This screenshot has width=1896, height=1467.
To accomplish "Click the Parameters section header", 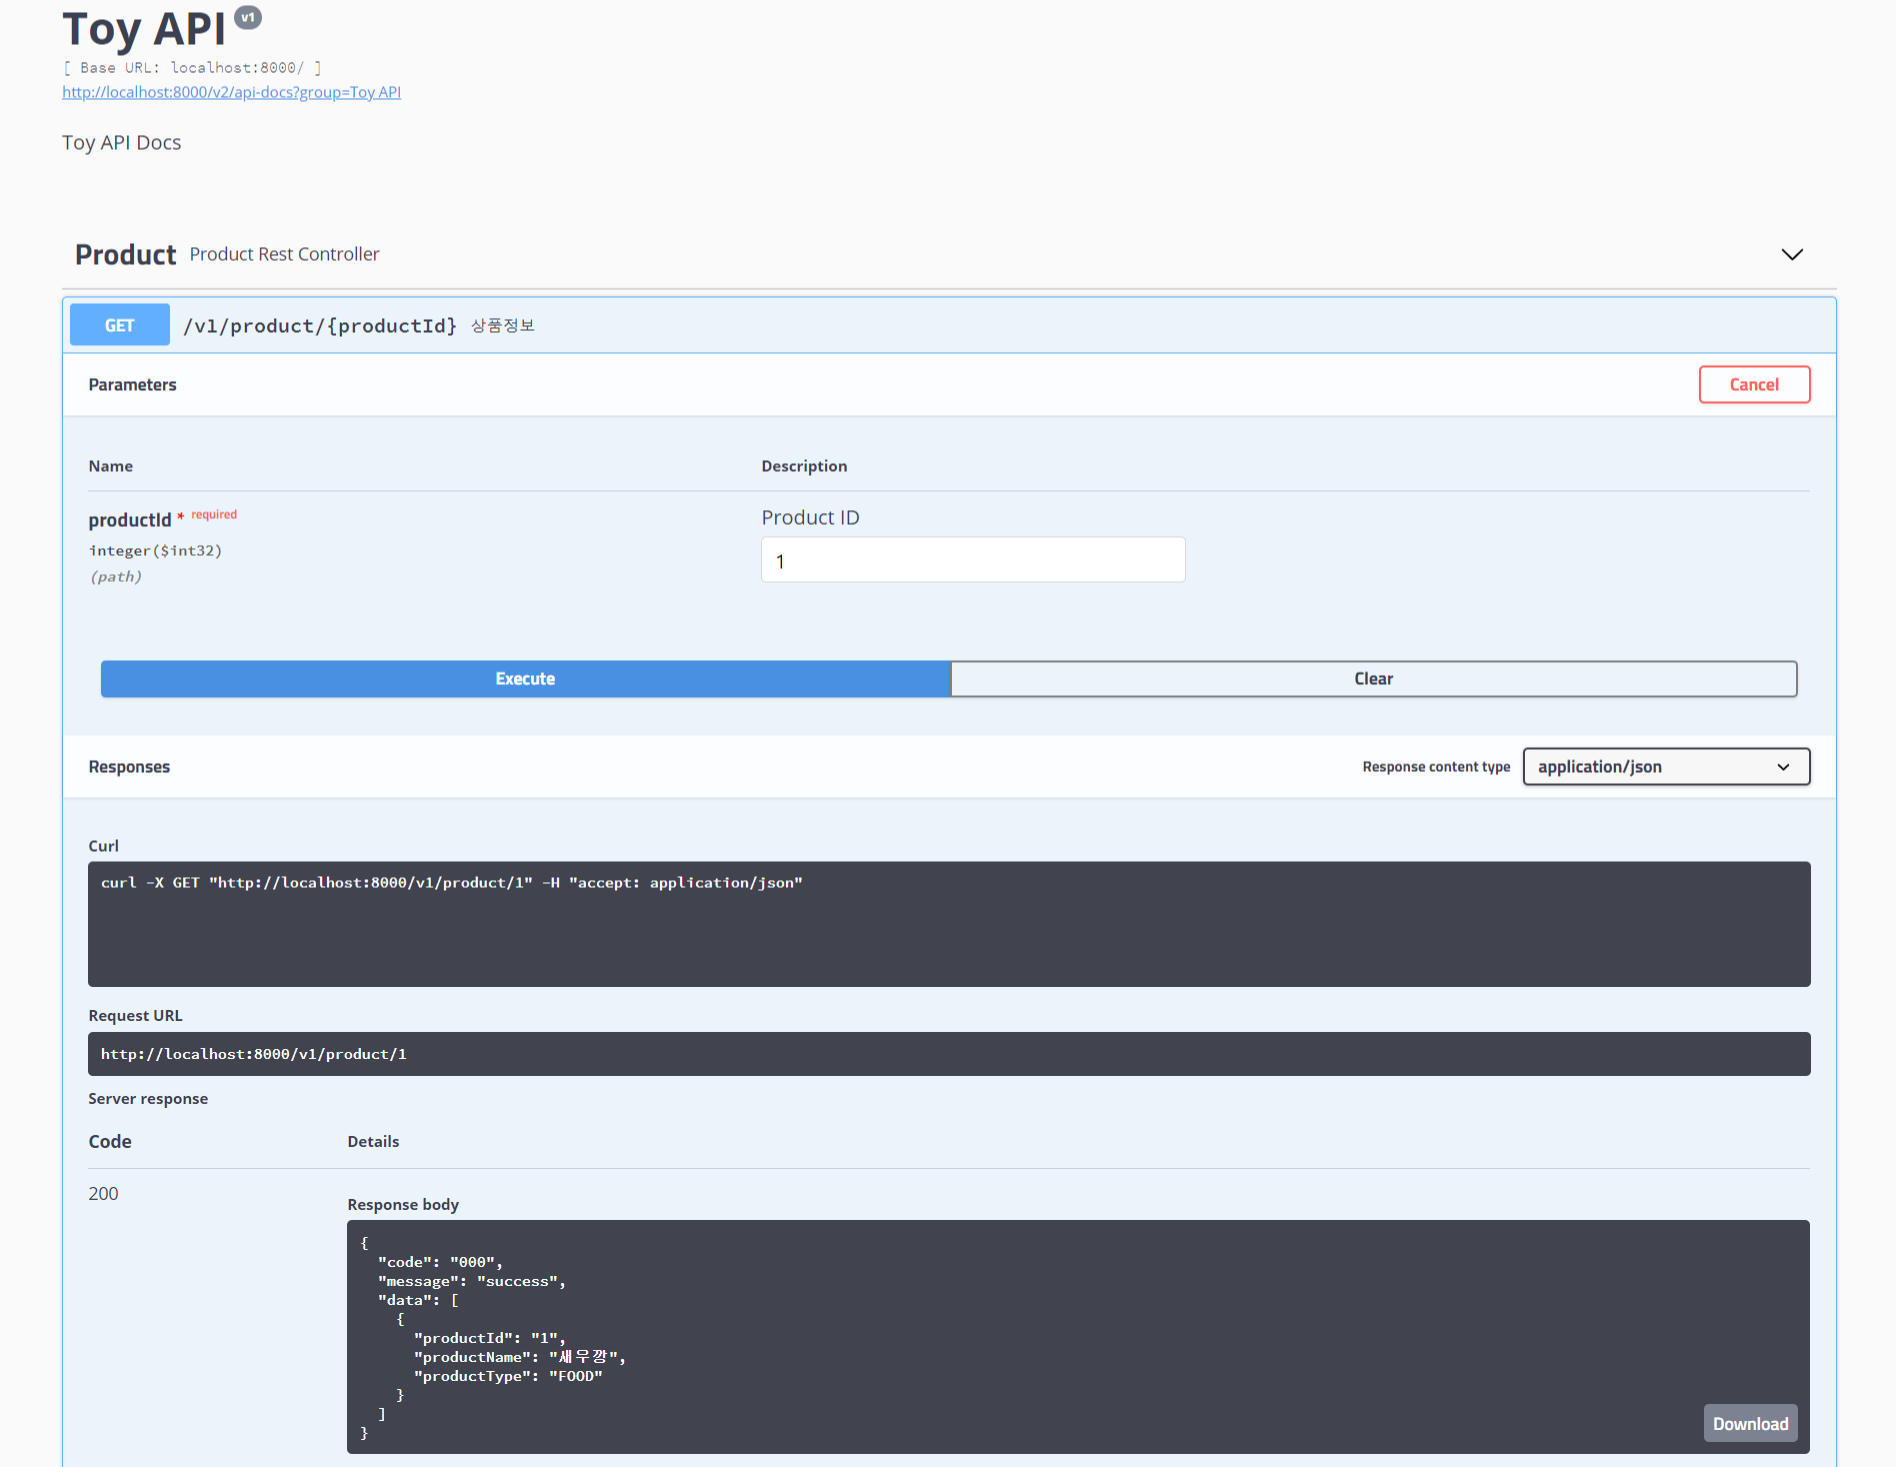I will (x=132, y=385).
